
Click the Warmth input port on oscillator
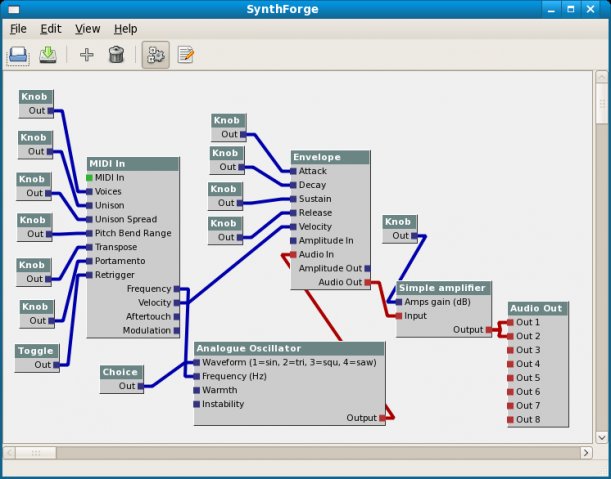[x=197, y=391]
